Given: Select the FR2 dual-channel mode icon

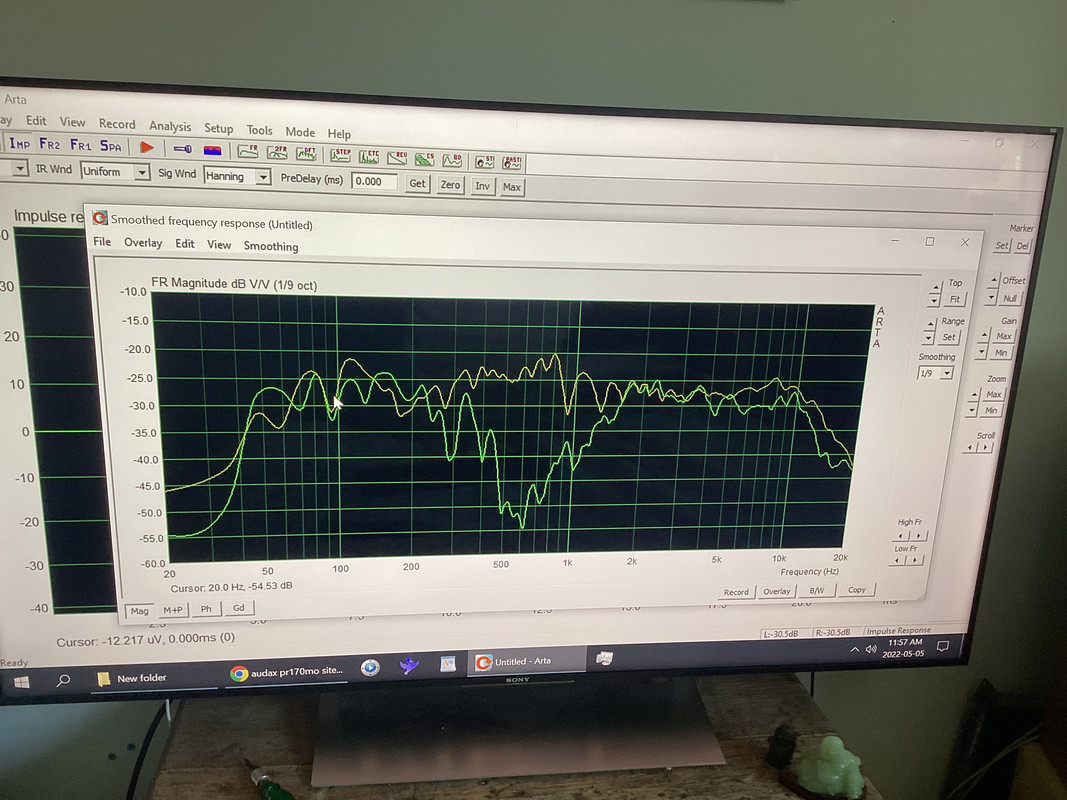Looking at the screenshot, I should click(50, 144).
